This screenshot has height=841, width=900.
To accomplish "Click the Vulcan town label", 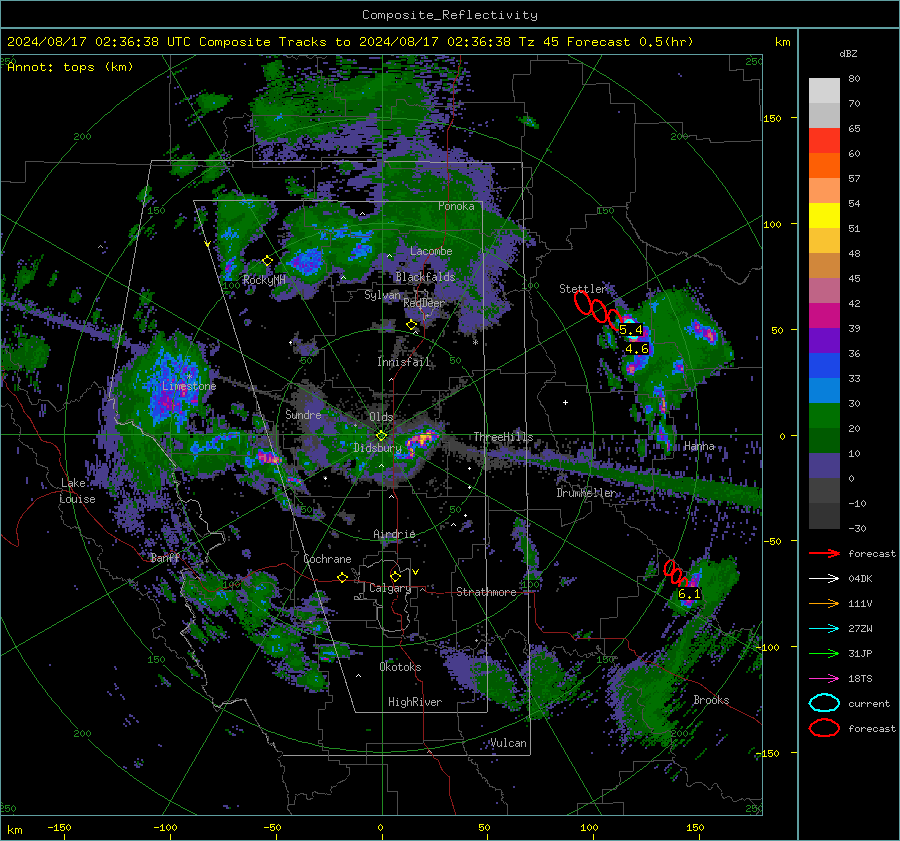I will click(508, 743).
